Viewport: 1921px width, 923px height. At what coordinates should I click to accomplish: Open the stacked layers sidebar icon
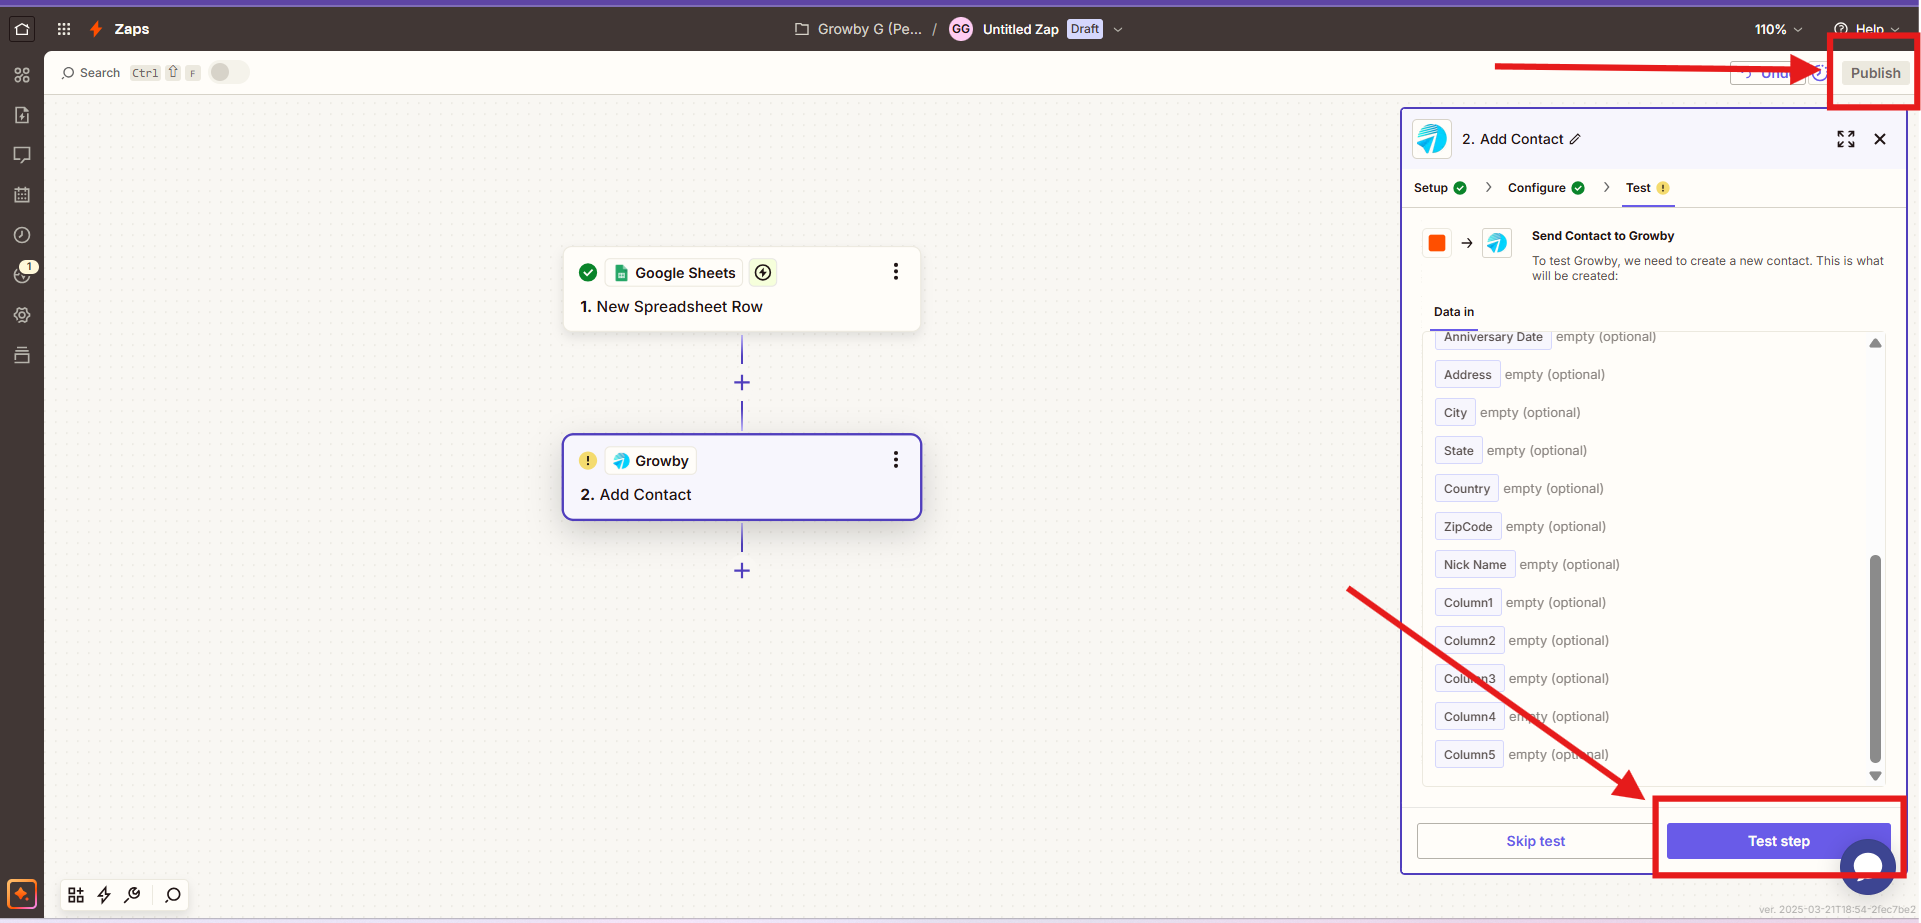(x=22, y=355)
